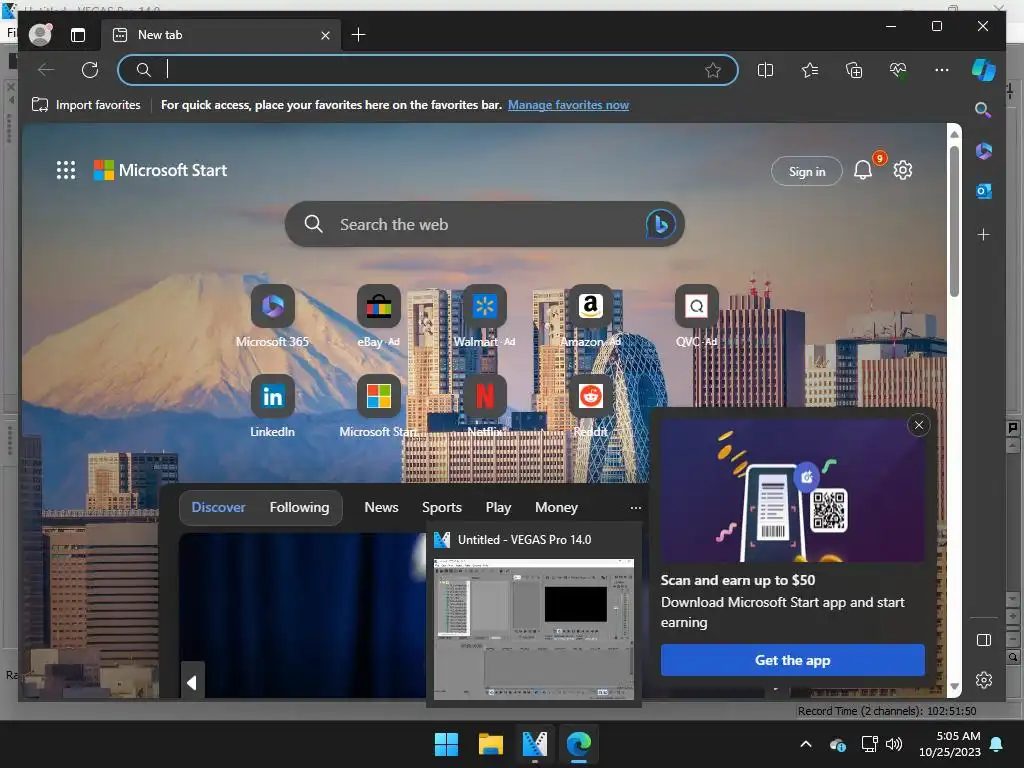Open the Favorites list
The height and width of the screenshot is (768, 1024).
tap(810, 70)
